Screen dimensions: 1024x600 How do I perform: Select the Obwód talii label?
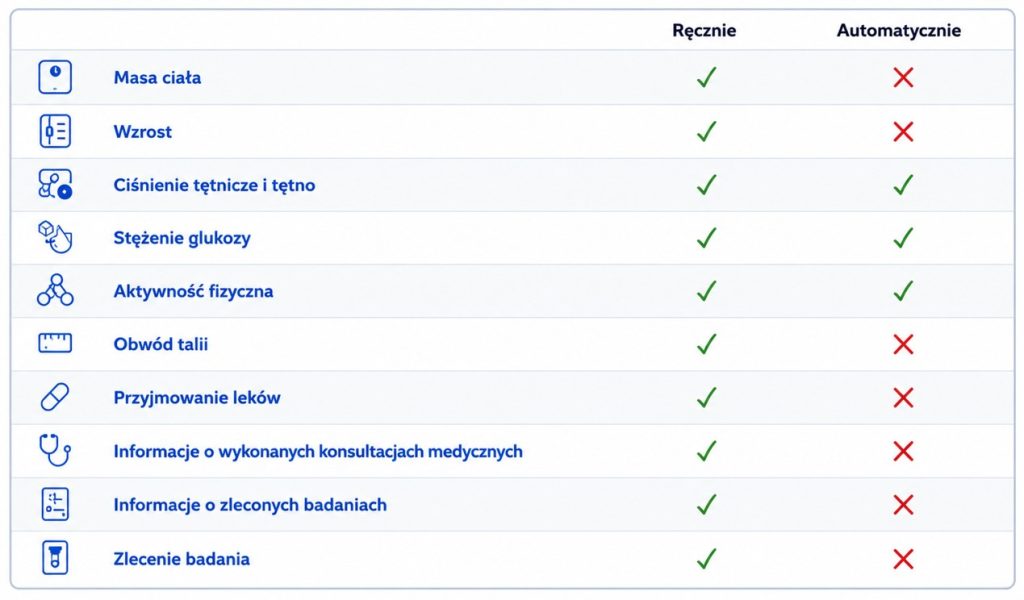161,344
